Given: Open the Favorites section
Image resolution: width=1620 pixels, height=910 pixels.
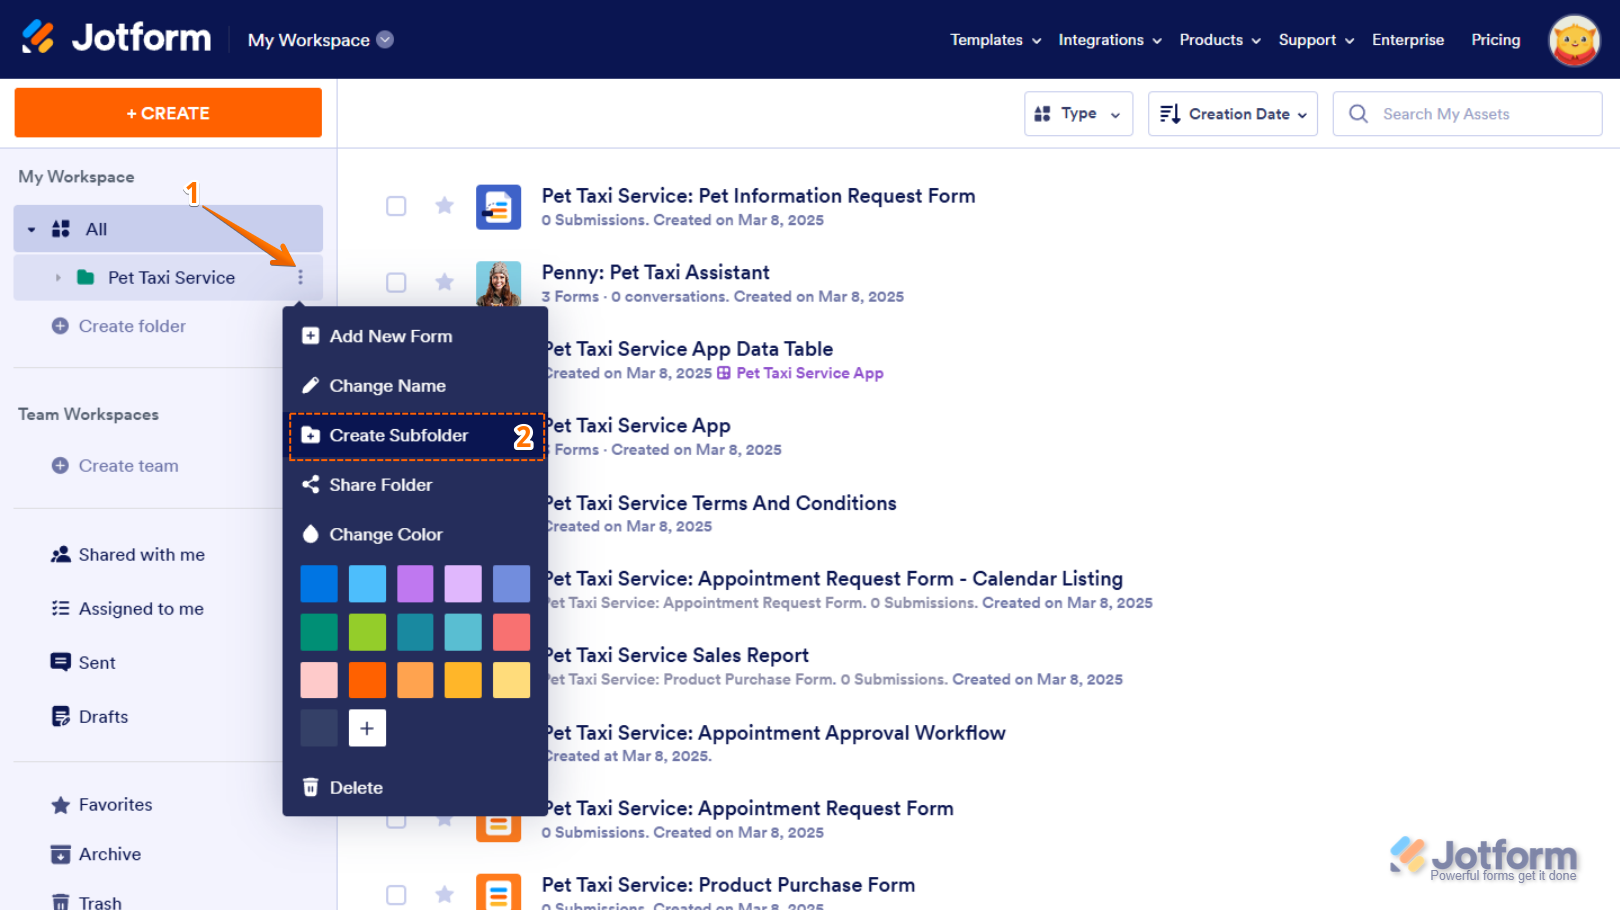Looking at the screenshot, I should click(101, 805).
